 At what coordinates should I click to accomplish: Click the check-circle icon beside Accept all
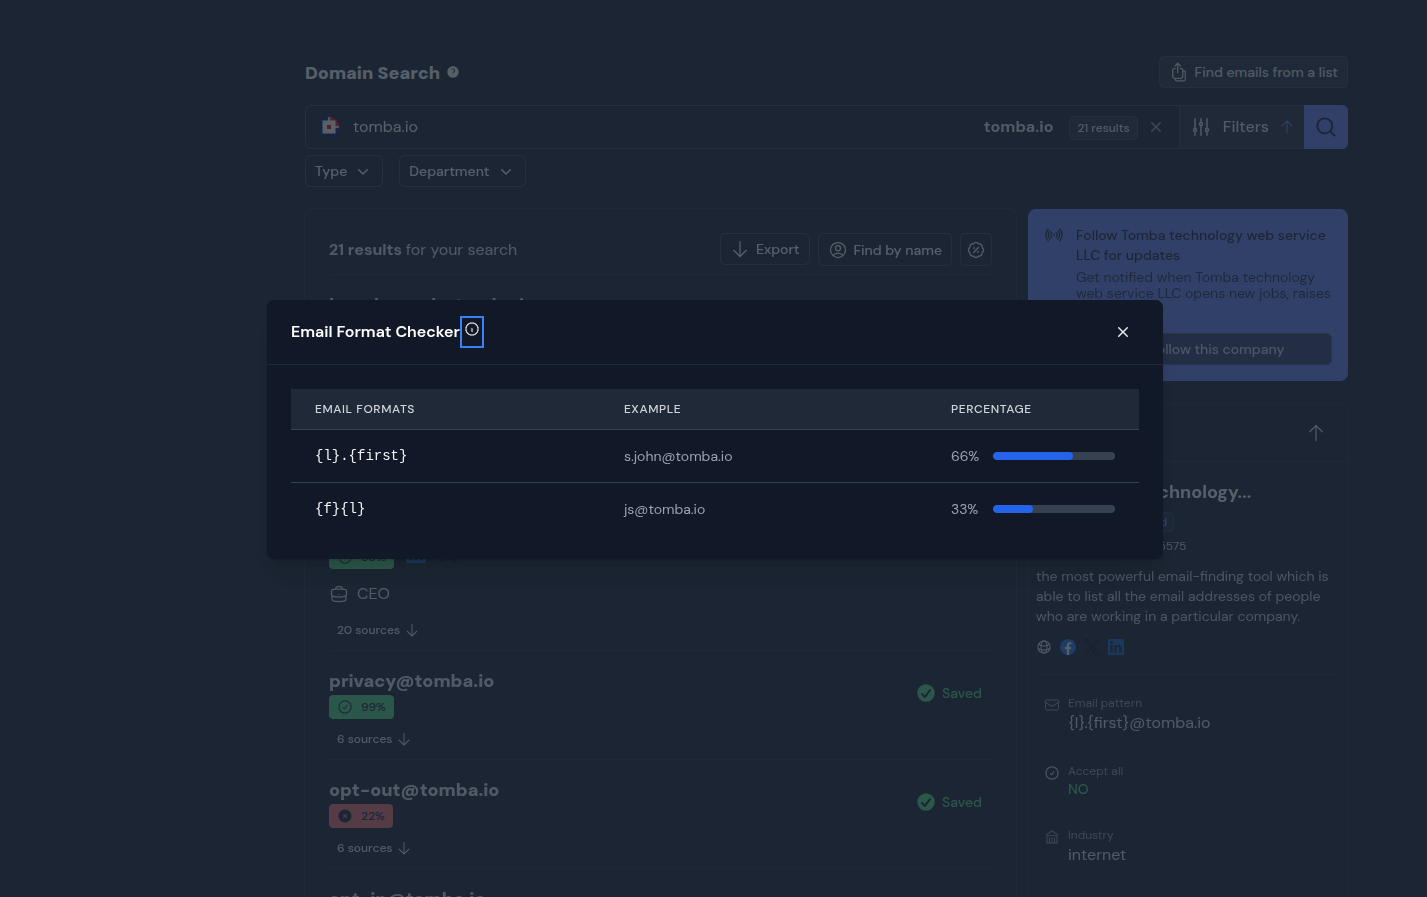(x=1052, y=772)
